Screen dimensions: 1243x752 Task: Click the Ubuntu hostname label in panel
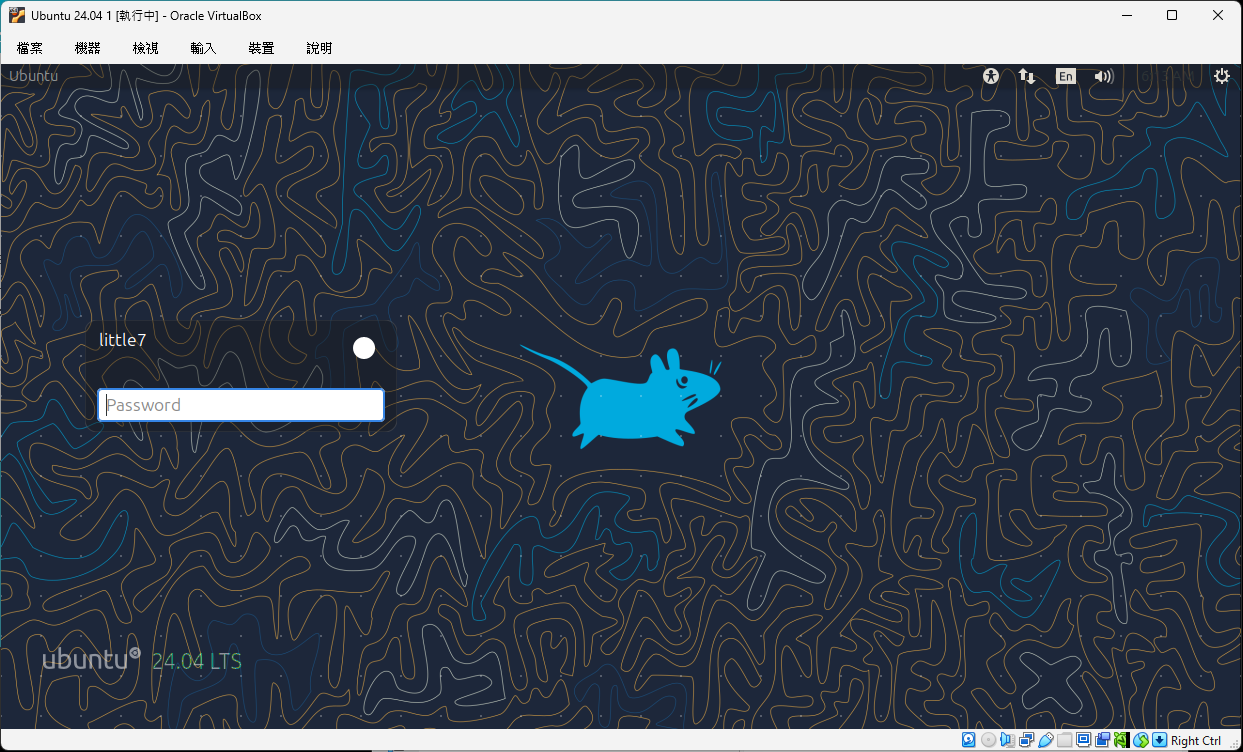[33, 76]
